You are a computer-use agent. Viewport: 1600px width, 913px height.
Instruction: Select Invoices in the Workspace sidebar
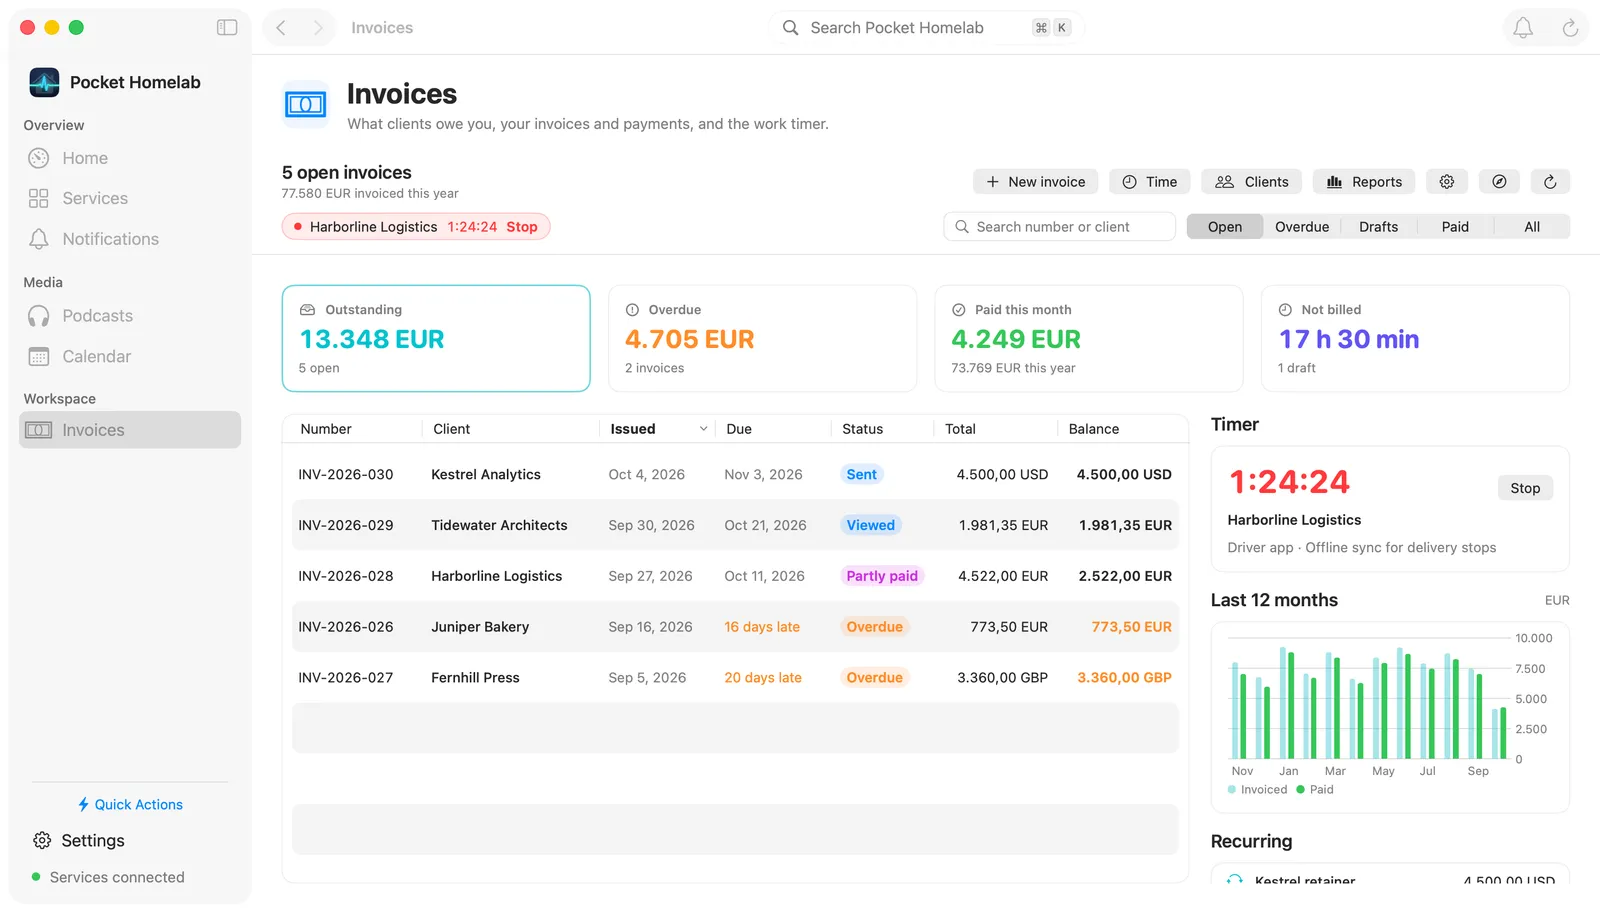(130, 430)
